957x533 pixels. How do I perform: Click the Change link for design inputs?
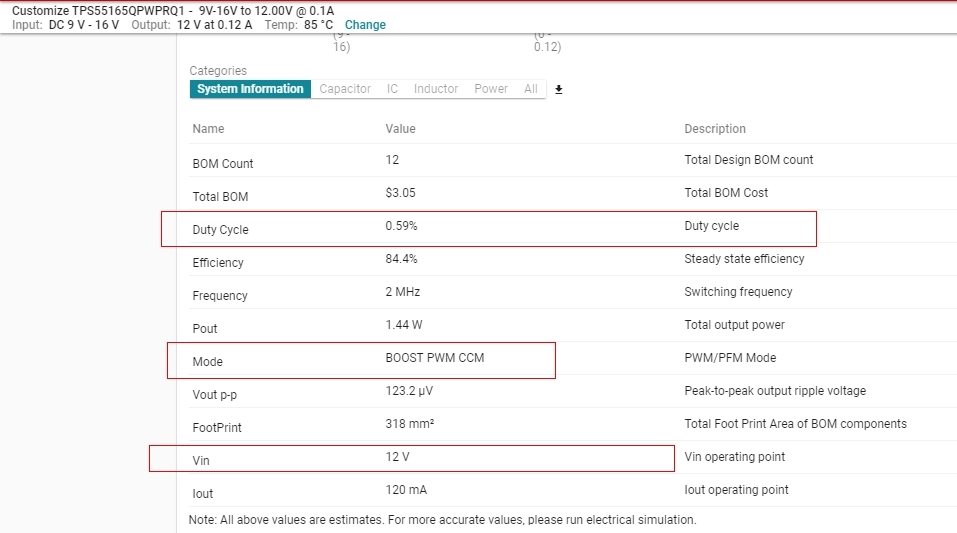[365, 25]
